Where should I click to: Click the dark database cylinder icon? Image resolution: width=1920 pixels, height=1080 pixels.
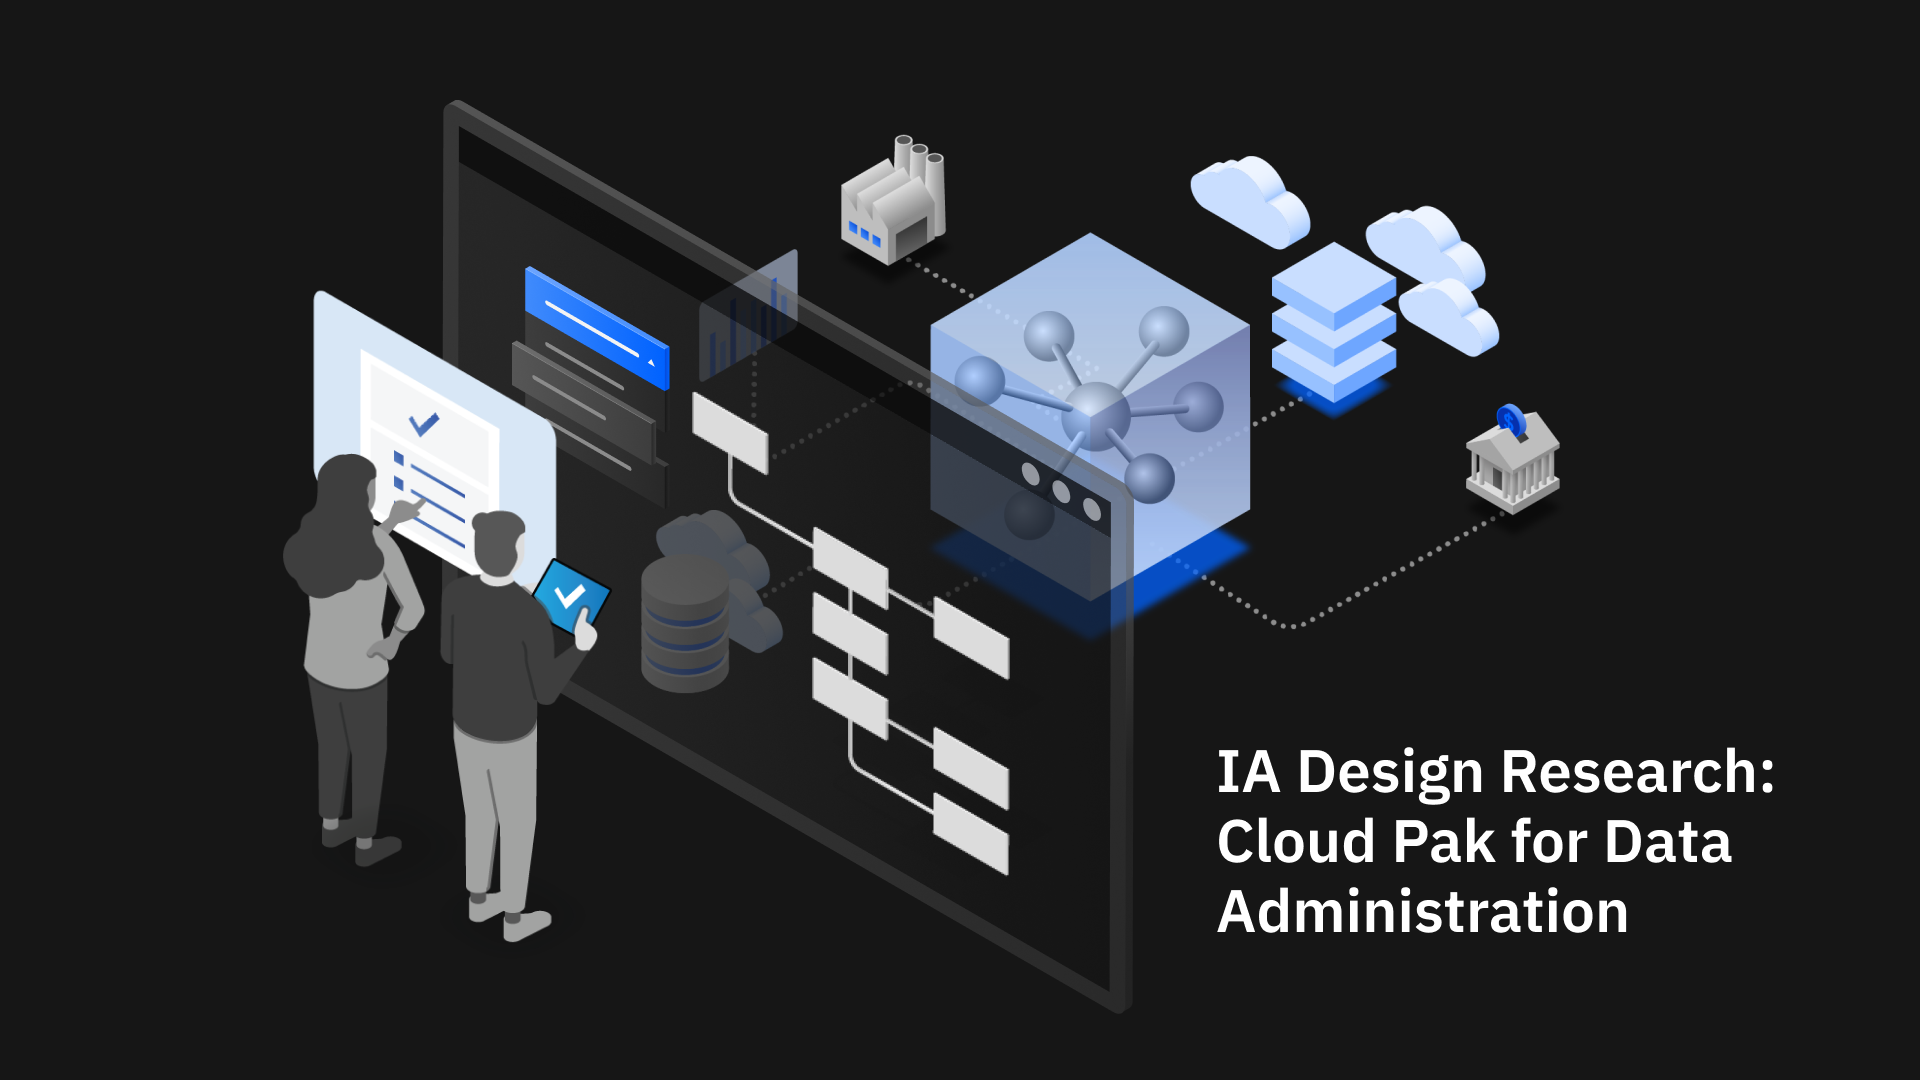685,625
